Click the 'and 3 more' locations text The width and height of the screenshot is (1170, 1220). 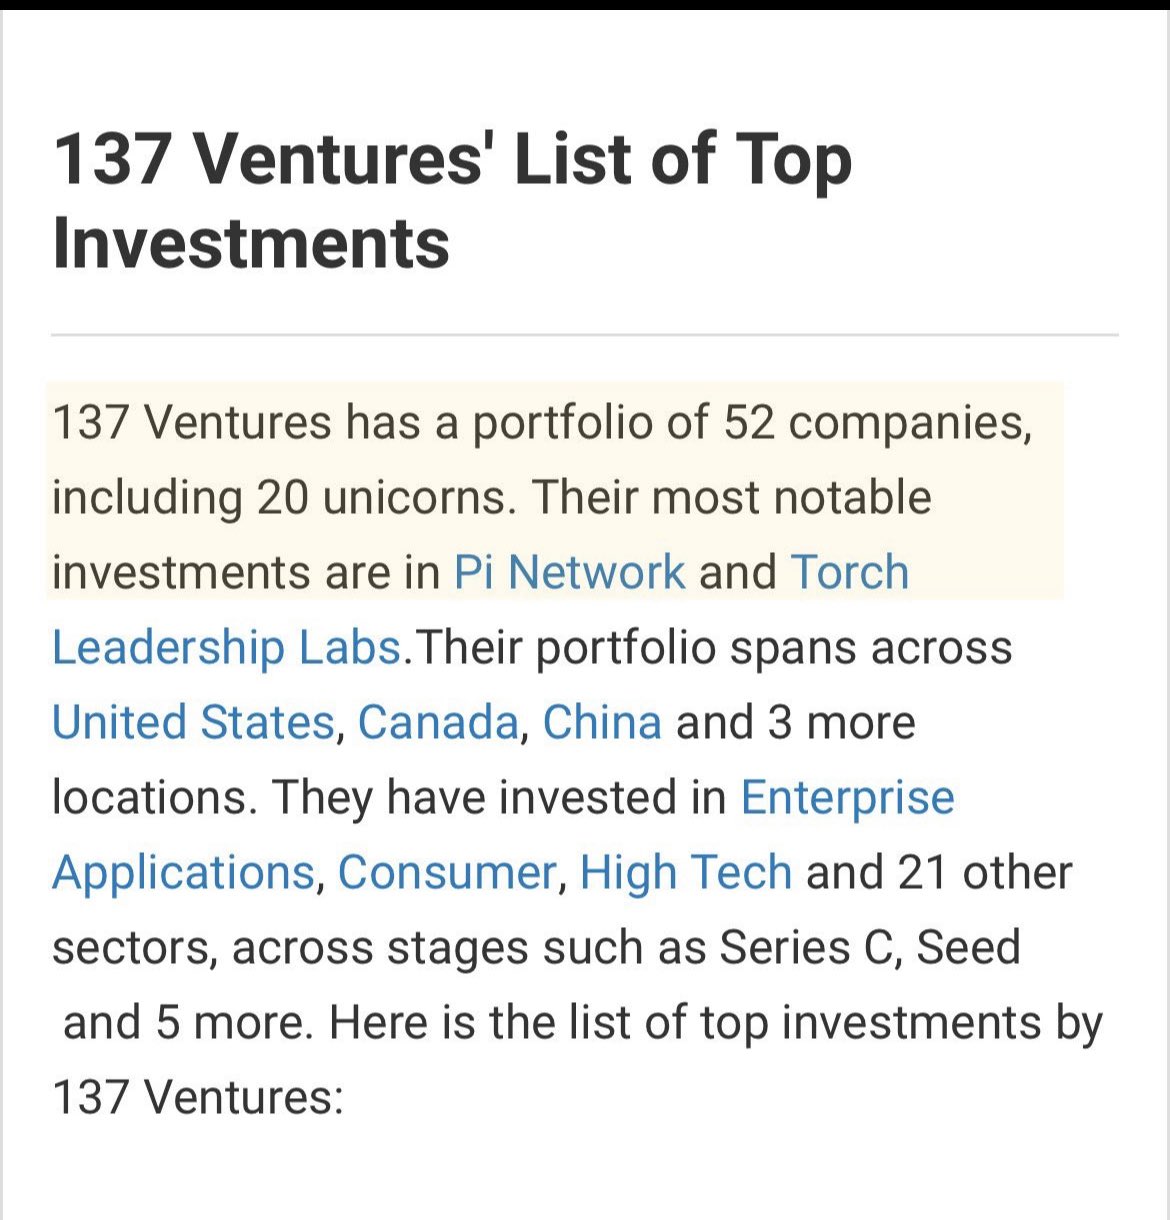[795, 723]
